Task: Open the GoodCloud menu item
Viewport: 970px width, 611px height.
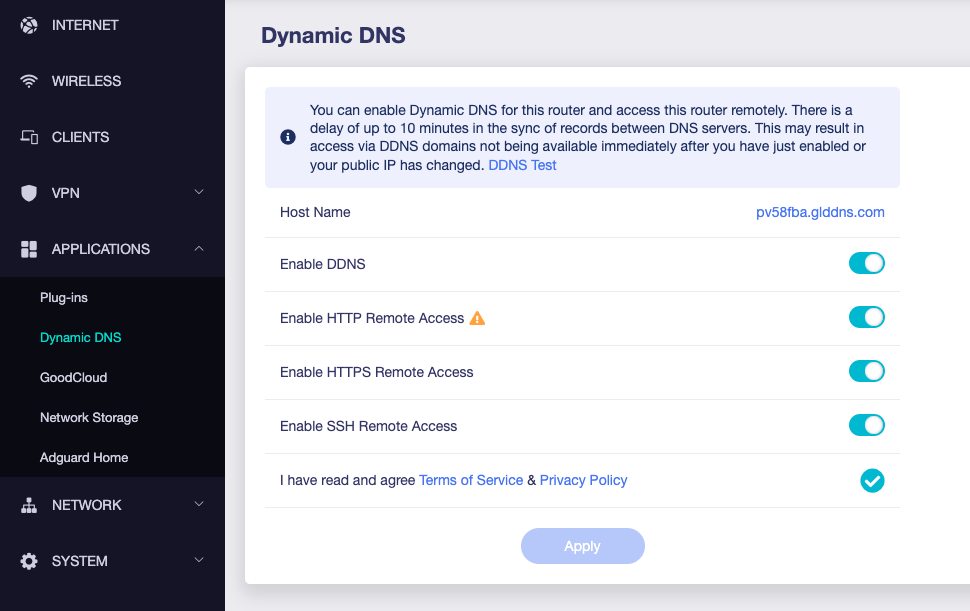Action: point(74,377)
